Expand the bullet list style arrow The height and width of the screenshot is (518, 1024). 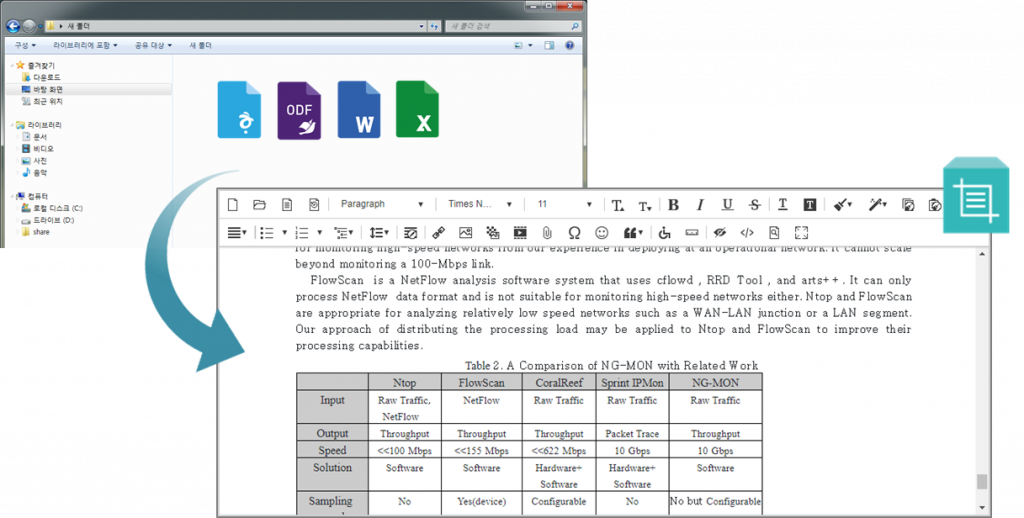pos(284,233)
